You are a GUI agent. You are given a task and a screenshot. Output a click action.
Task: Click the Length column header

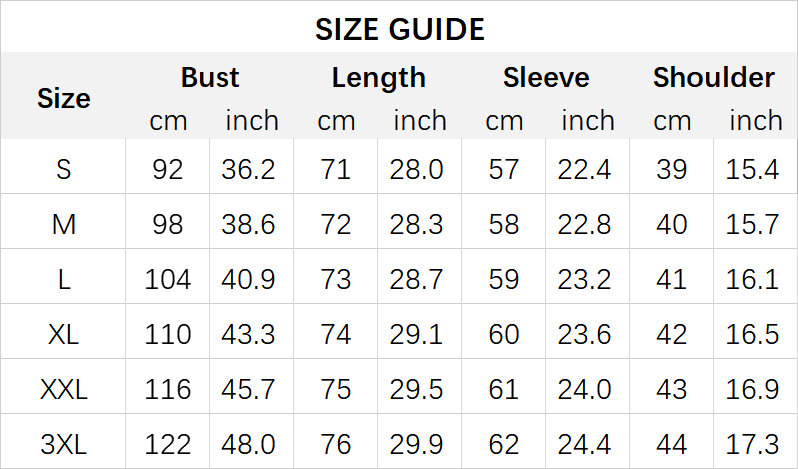[x=378, y=77]
